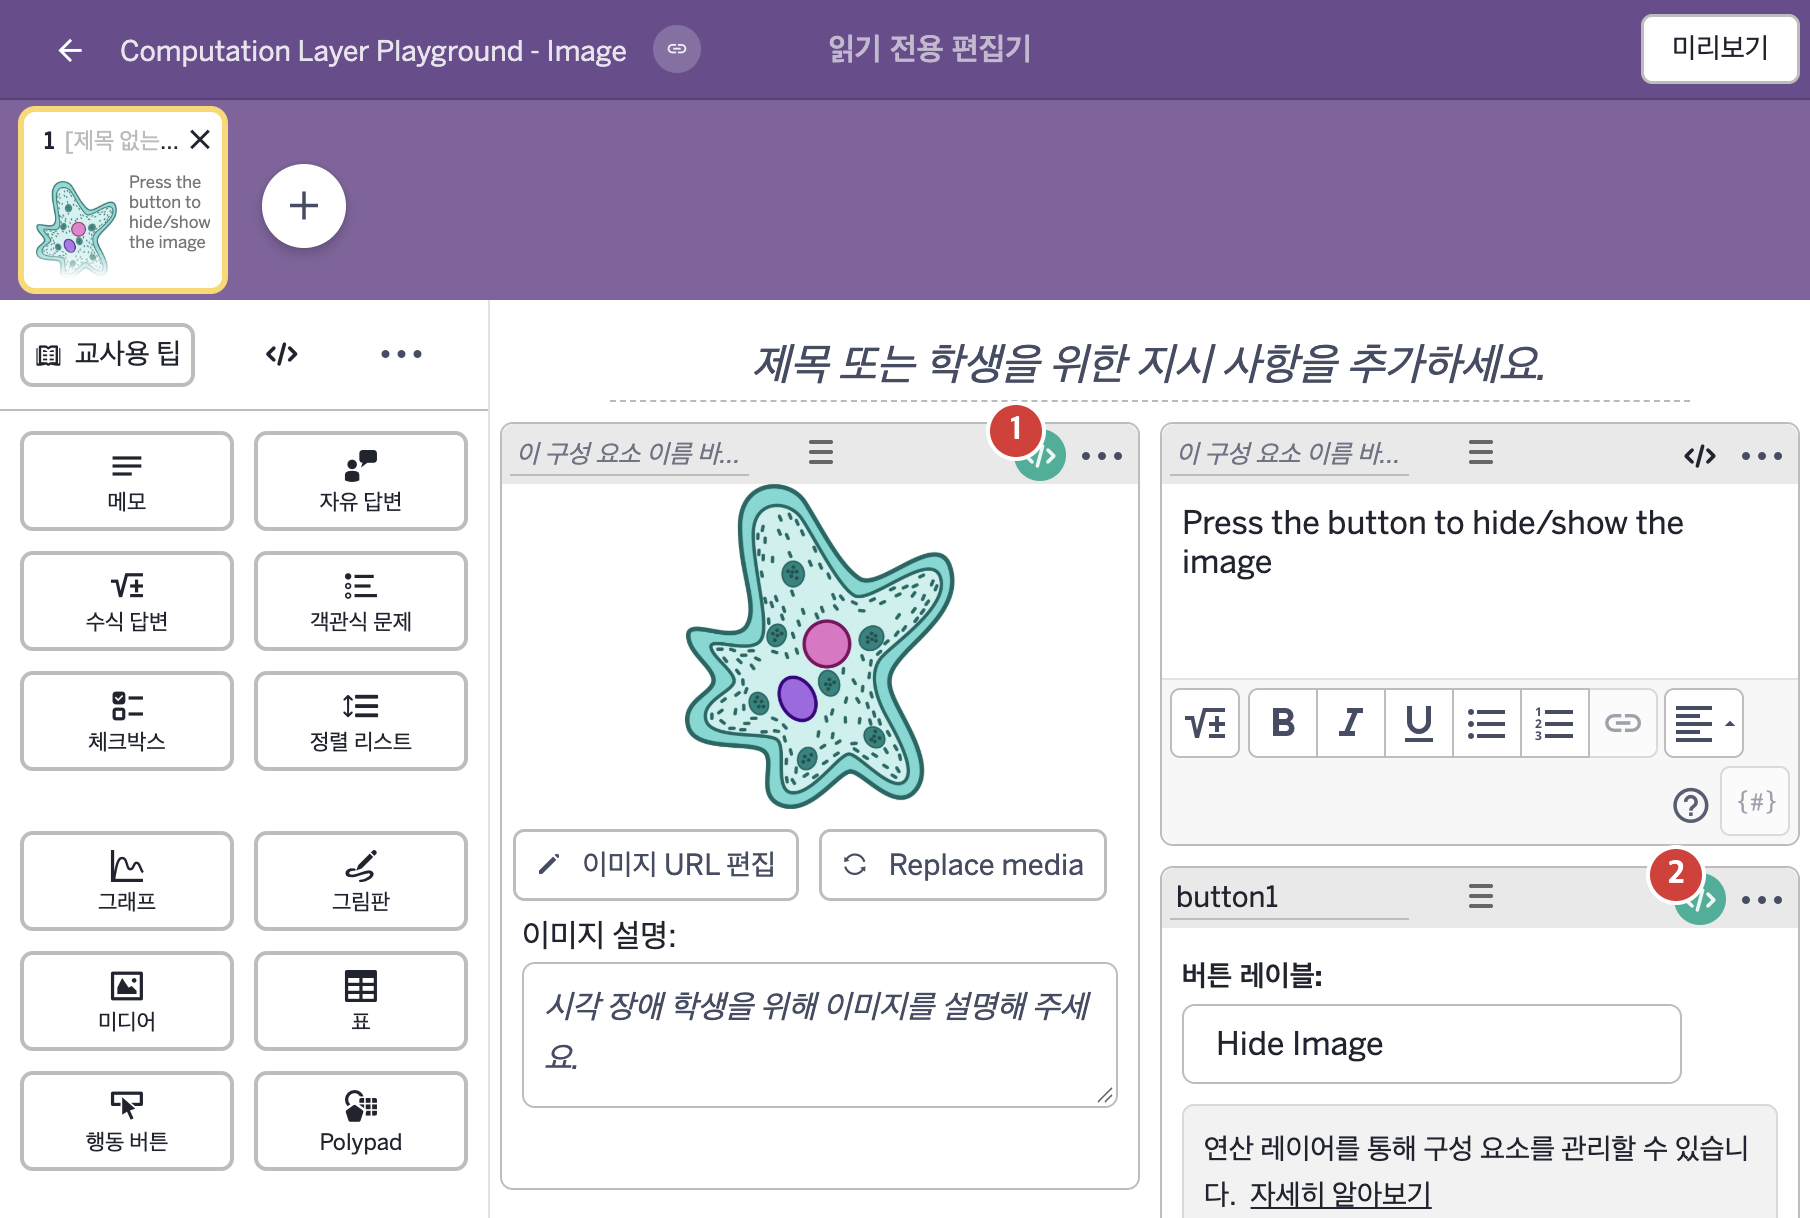
Task: Add a 체크박스 checkbox component
Action: point(127,721)
